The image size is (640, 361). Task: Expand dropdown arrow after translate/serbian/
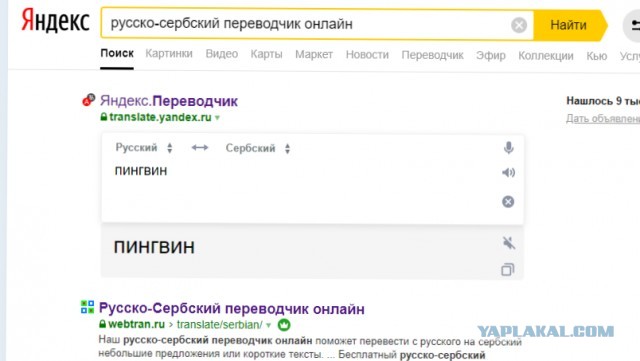[x=269, y=325]
